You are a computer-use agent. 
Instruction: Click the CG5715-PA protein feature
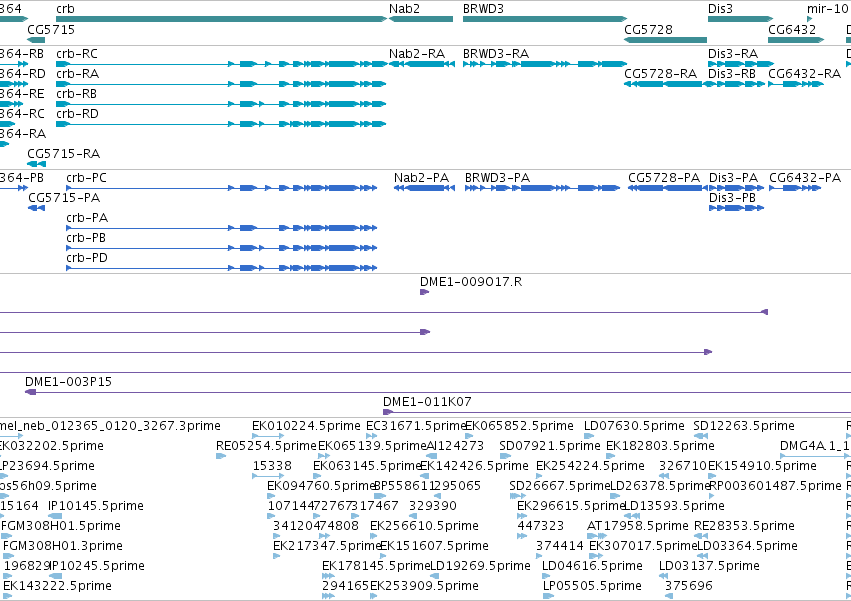[36, 208]
